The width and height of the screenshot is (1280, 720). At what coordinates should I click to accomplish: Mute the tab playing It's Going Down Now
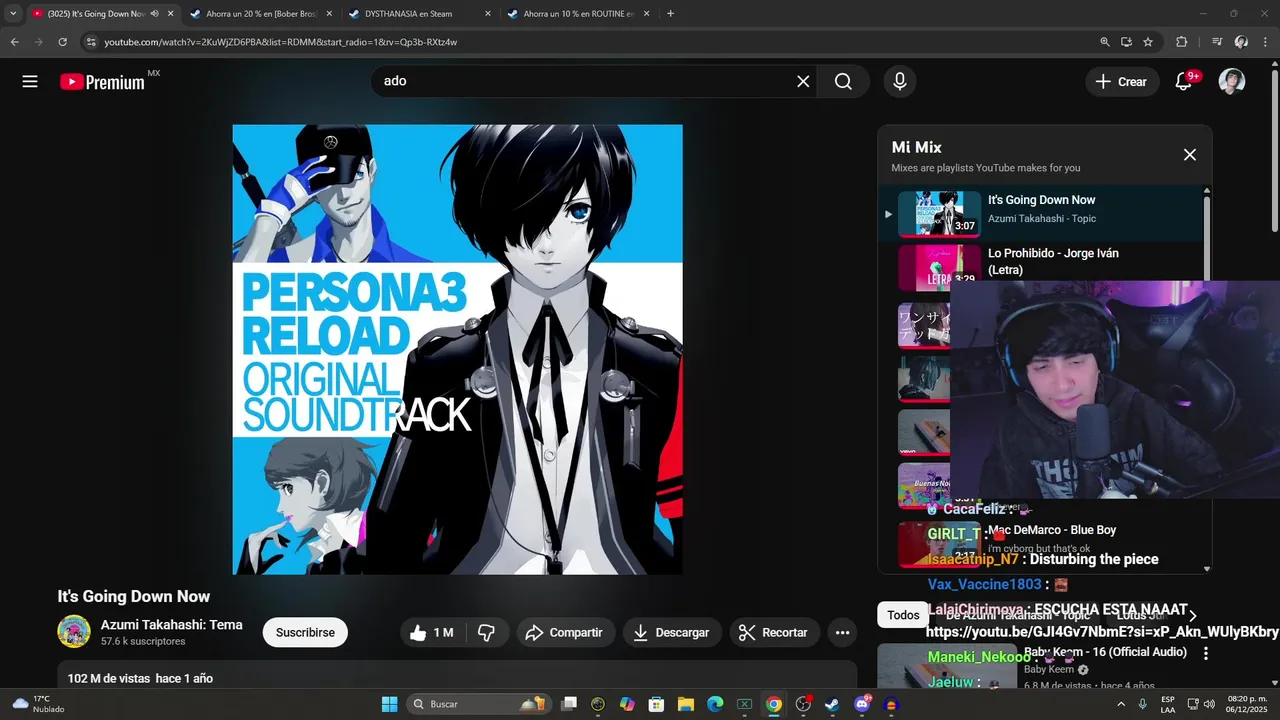(155, 14)
